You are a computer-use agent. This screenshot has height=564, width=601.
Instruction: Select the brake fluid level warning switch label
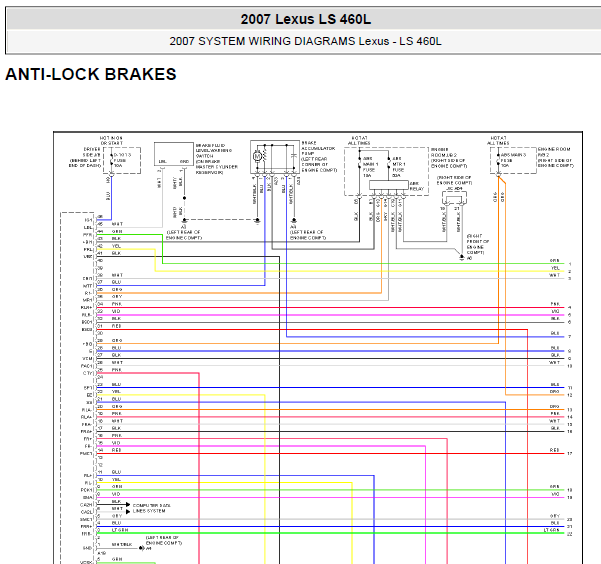click(217, 159)
